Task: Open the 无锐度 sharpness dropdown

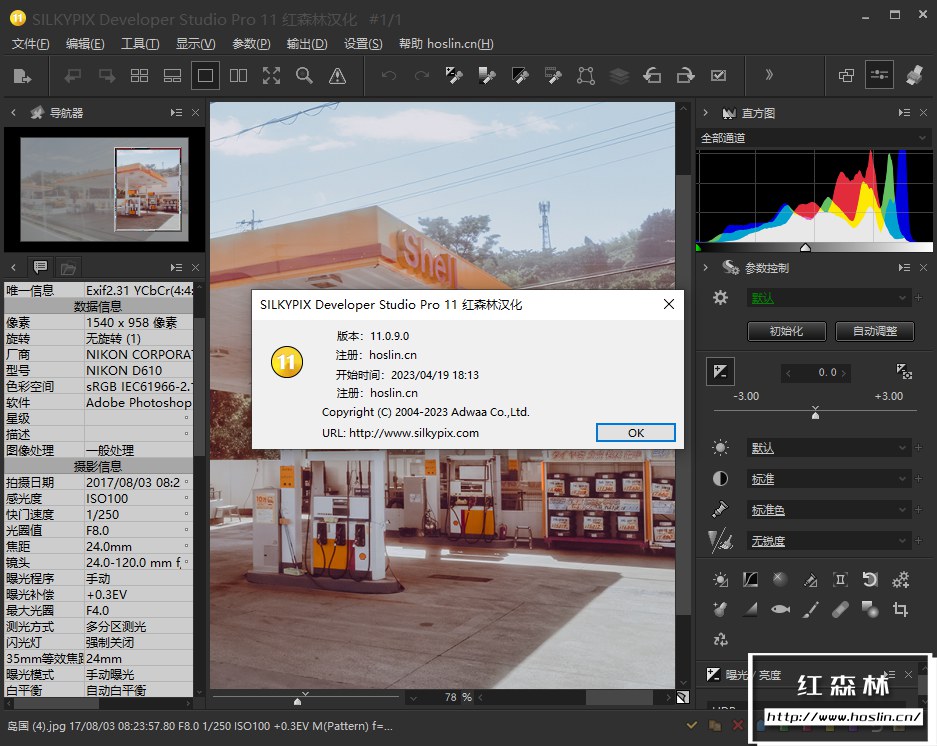Action: [x=829, y=541]
